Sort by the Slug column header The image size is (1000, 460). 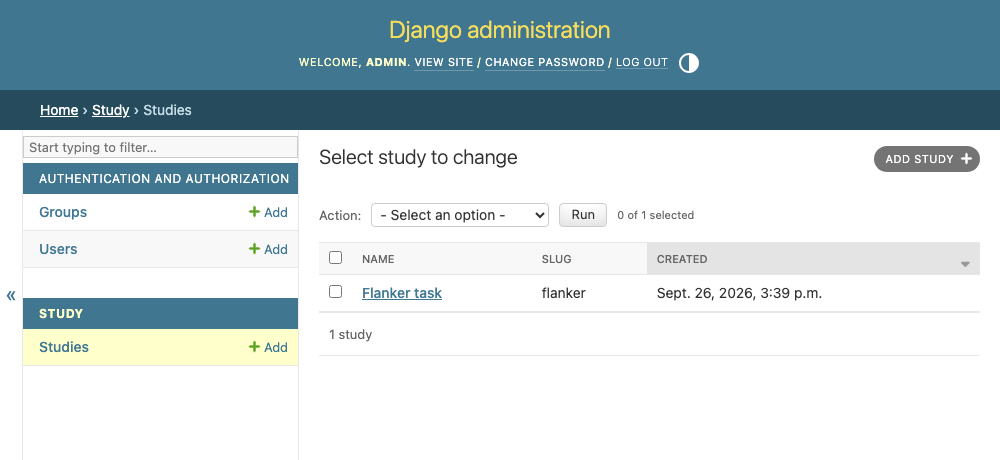[x=557, y=259]
